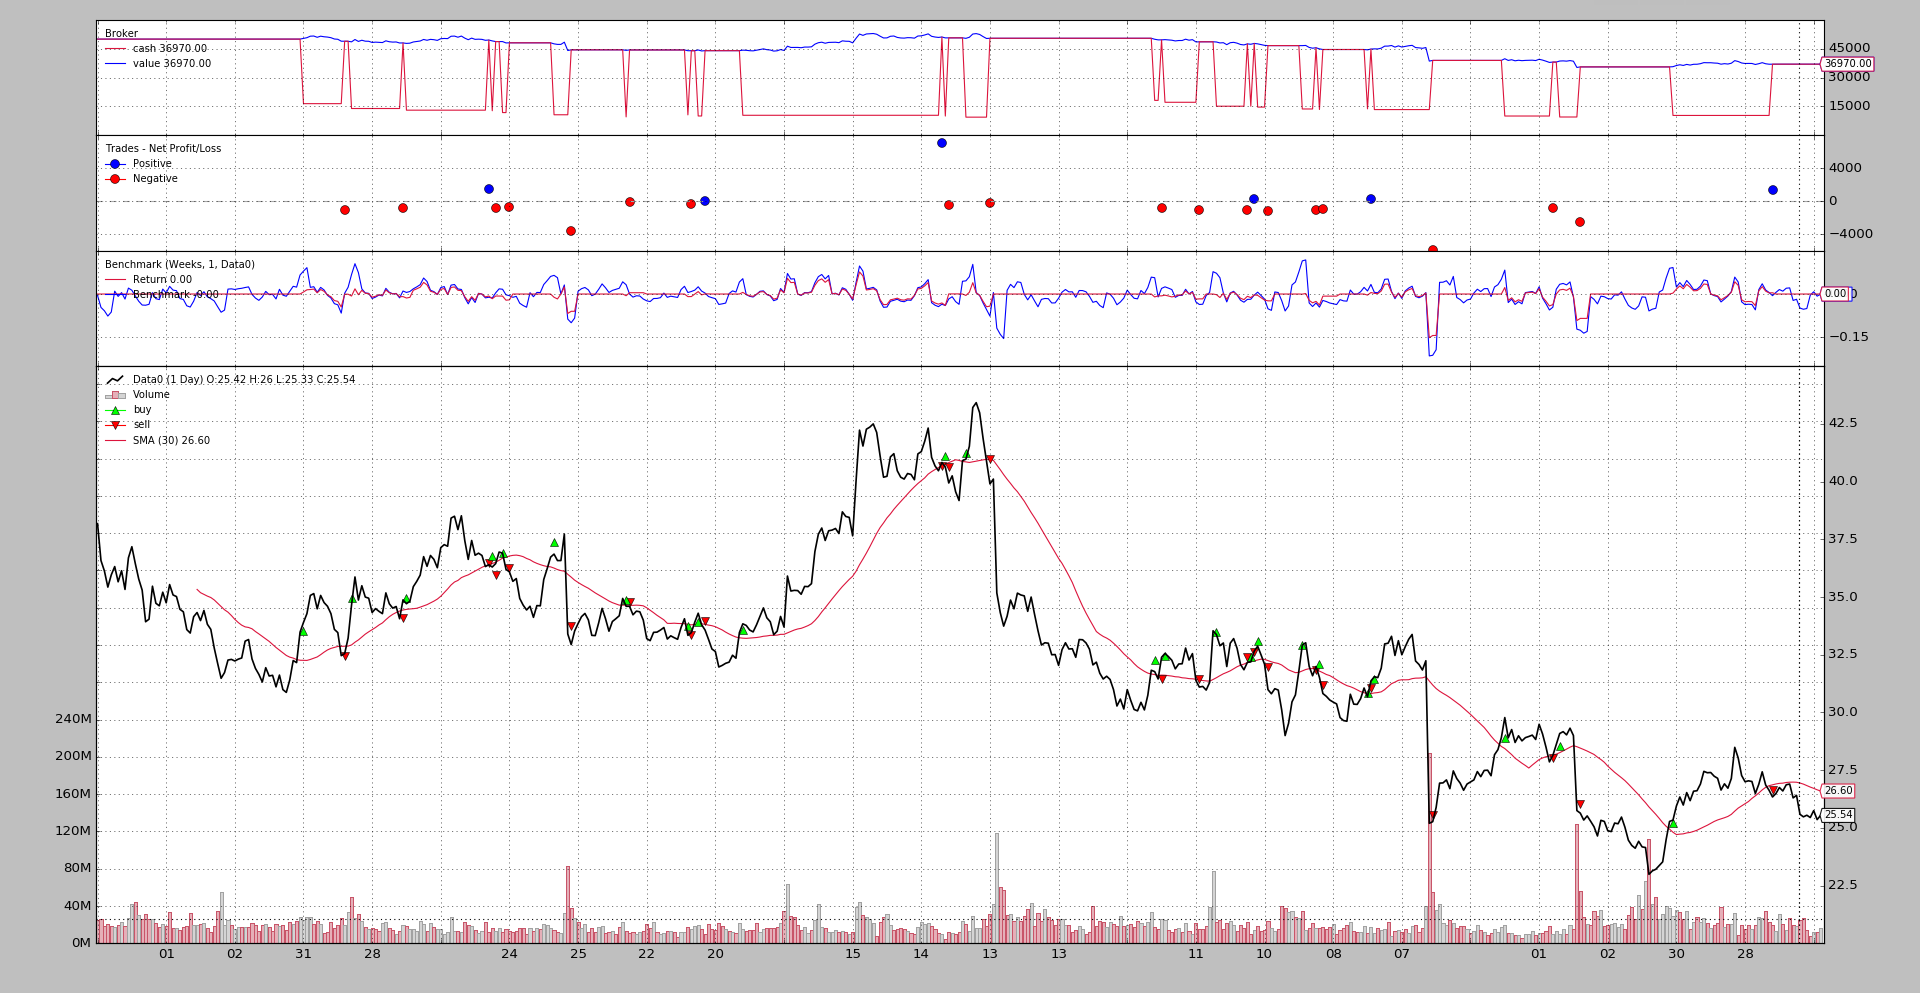Click the green buy triangle legend icon
This screenshot has width=1920, height=993.
click(x=115, y=410)
